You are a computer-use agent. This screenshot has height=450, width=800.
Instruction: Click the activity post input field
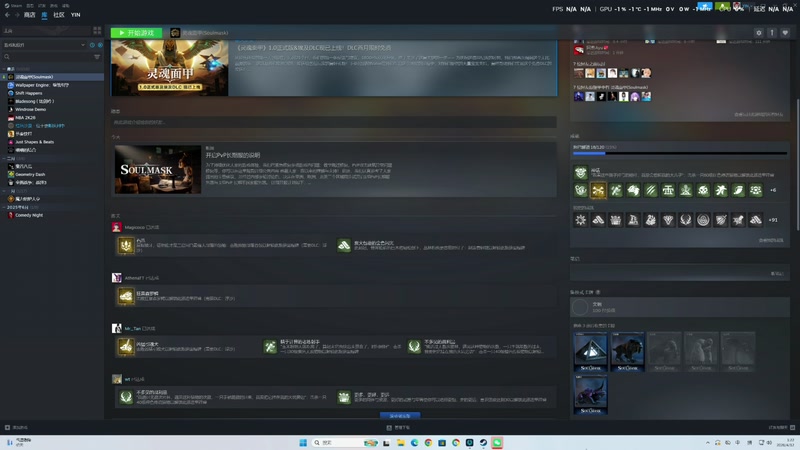[334, 122]
